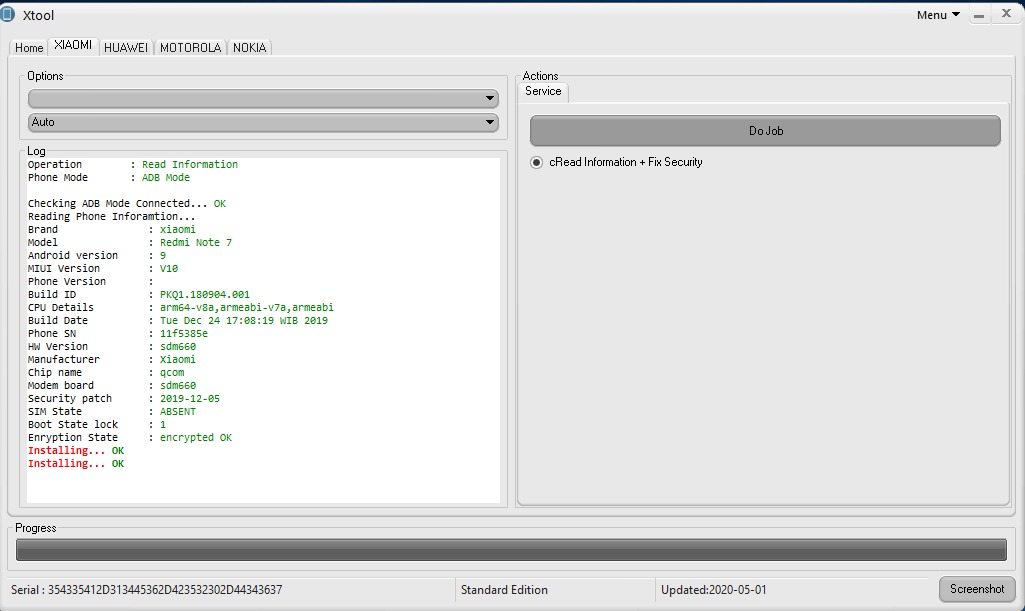This screenshot has height=611, width=1025.
Task: Click the SIM State ABSENT value
Action: (178, 412)
